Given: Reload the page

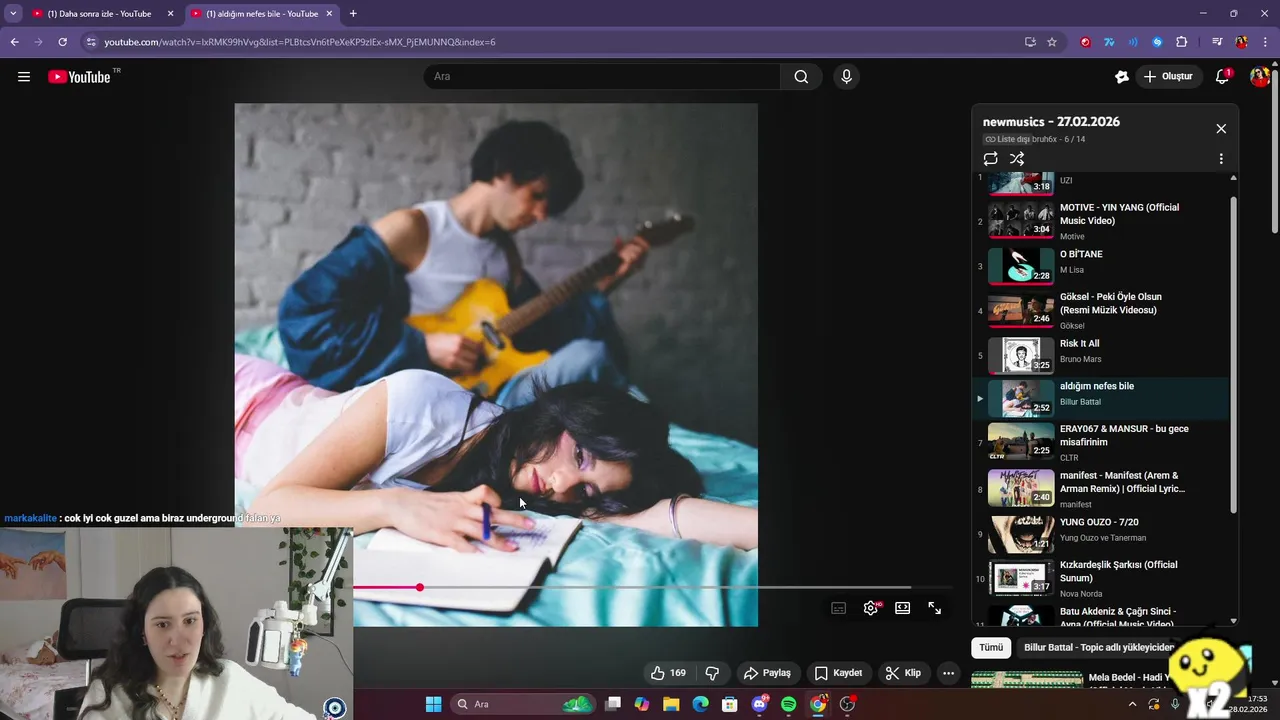Looking at the screenshot, I should coord(62,42).
